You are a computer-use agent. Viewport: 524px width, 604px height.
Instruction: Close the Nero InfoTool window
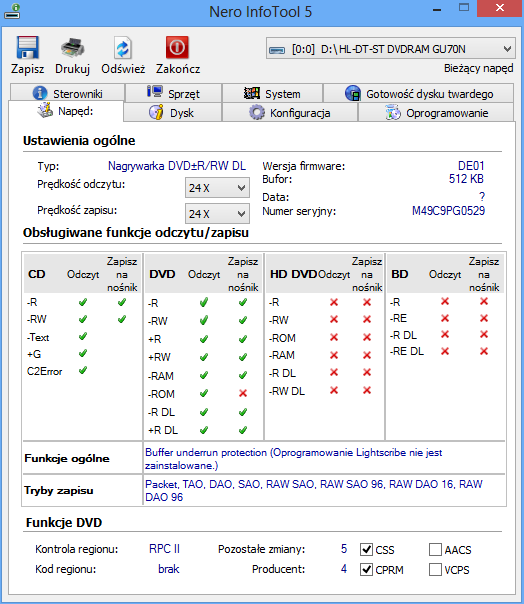point(500,8)
